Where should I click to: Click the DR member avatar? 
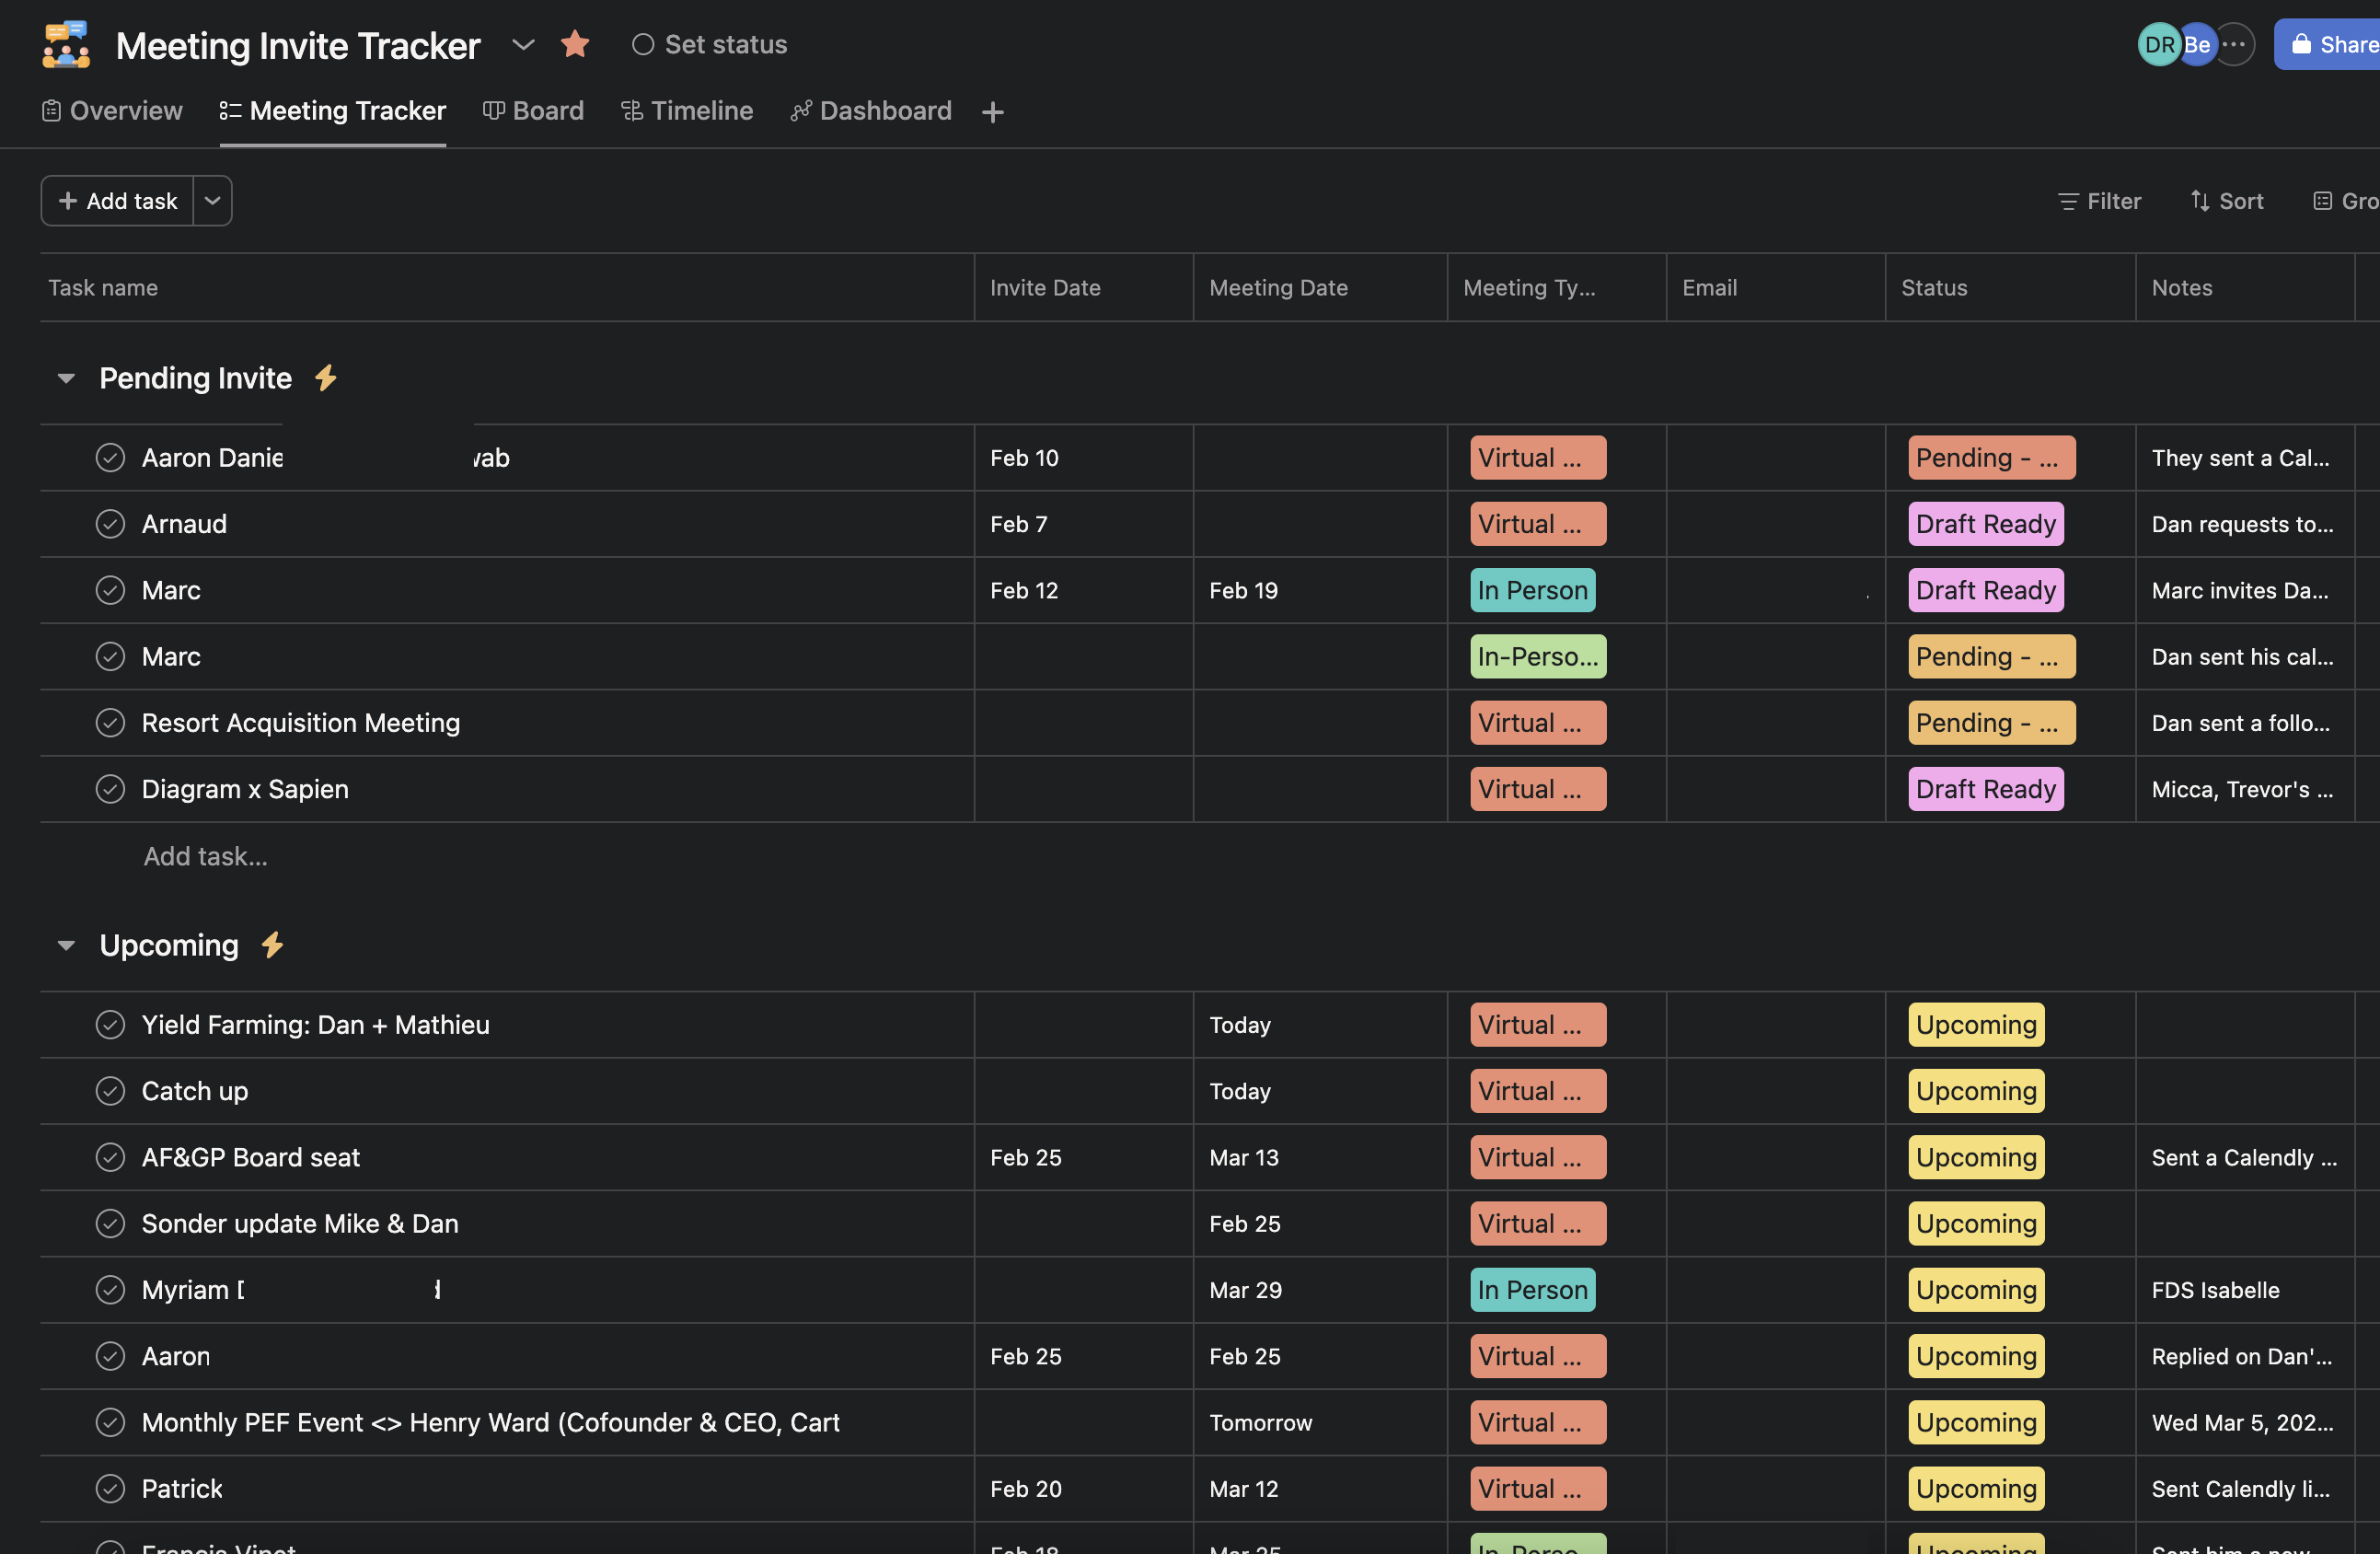2159,44
